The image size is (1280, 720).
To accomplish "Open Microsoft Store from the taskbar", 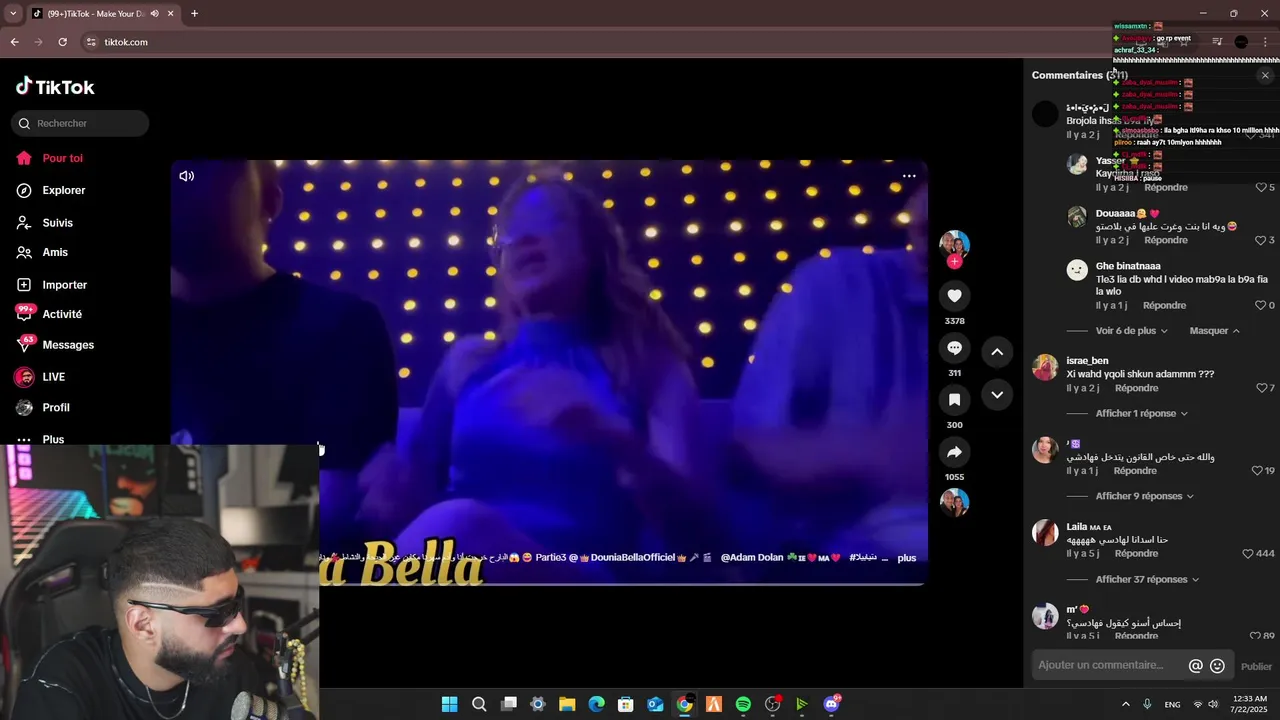I will coord(625,704).
